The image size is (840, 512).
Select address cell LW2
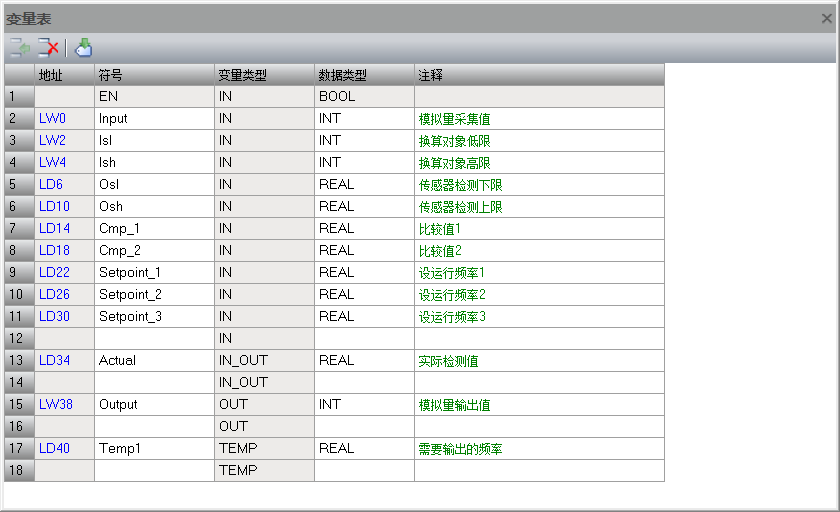tap(64, 140)
